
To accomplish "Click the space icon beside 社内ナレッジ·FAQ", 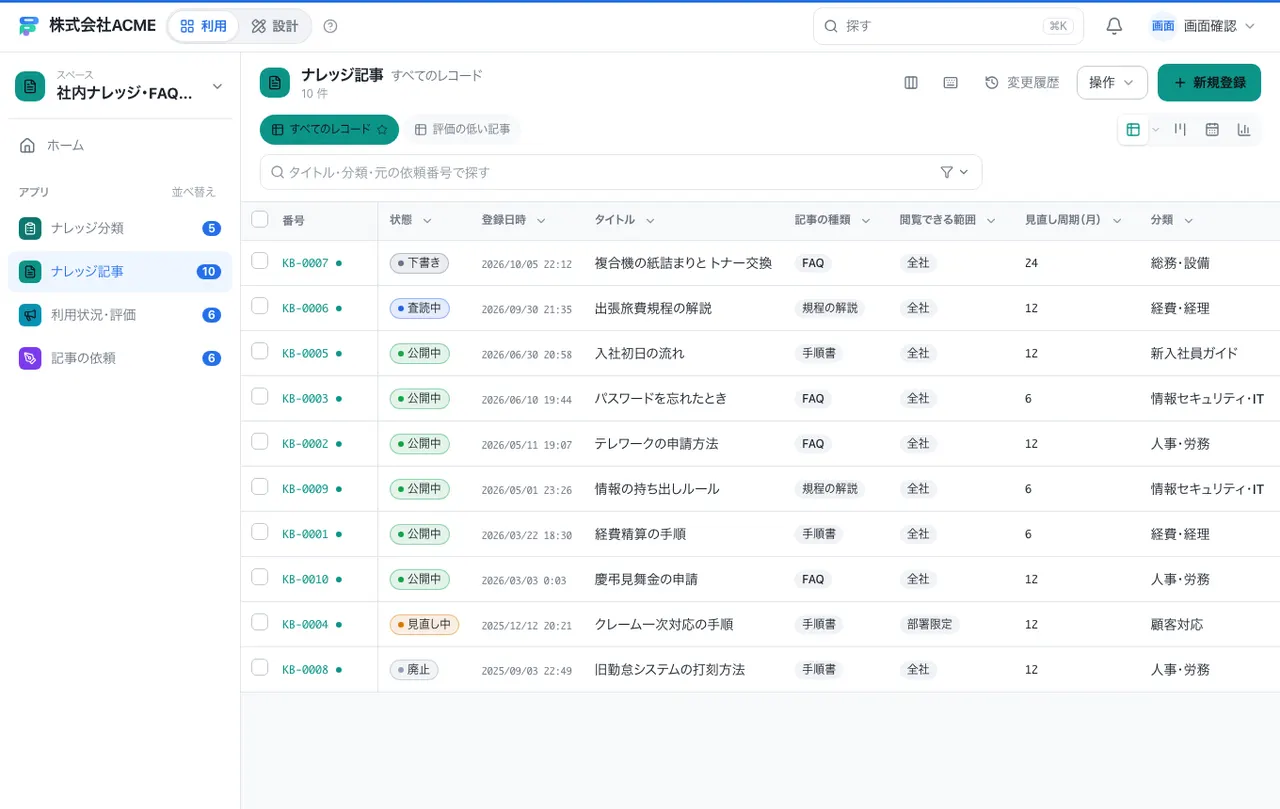I will point(30,86).
